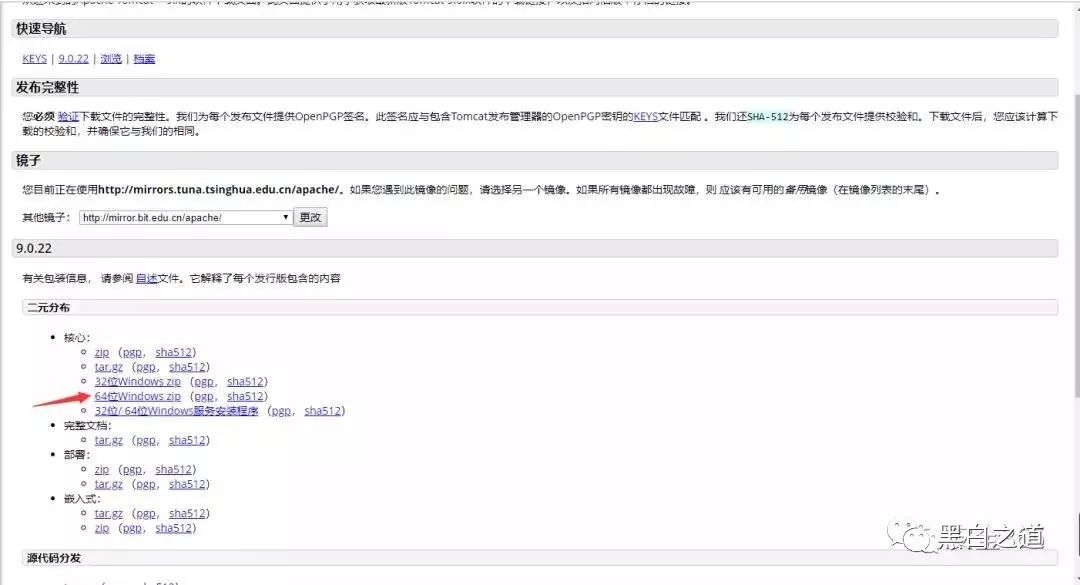1080x585 pixels.
Task: Click the 嵌入式 list label
Action: click(x=82, y=499)
